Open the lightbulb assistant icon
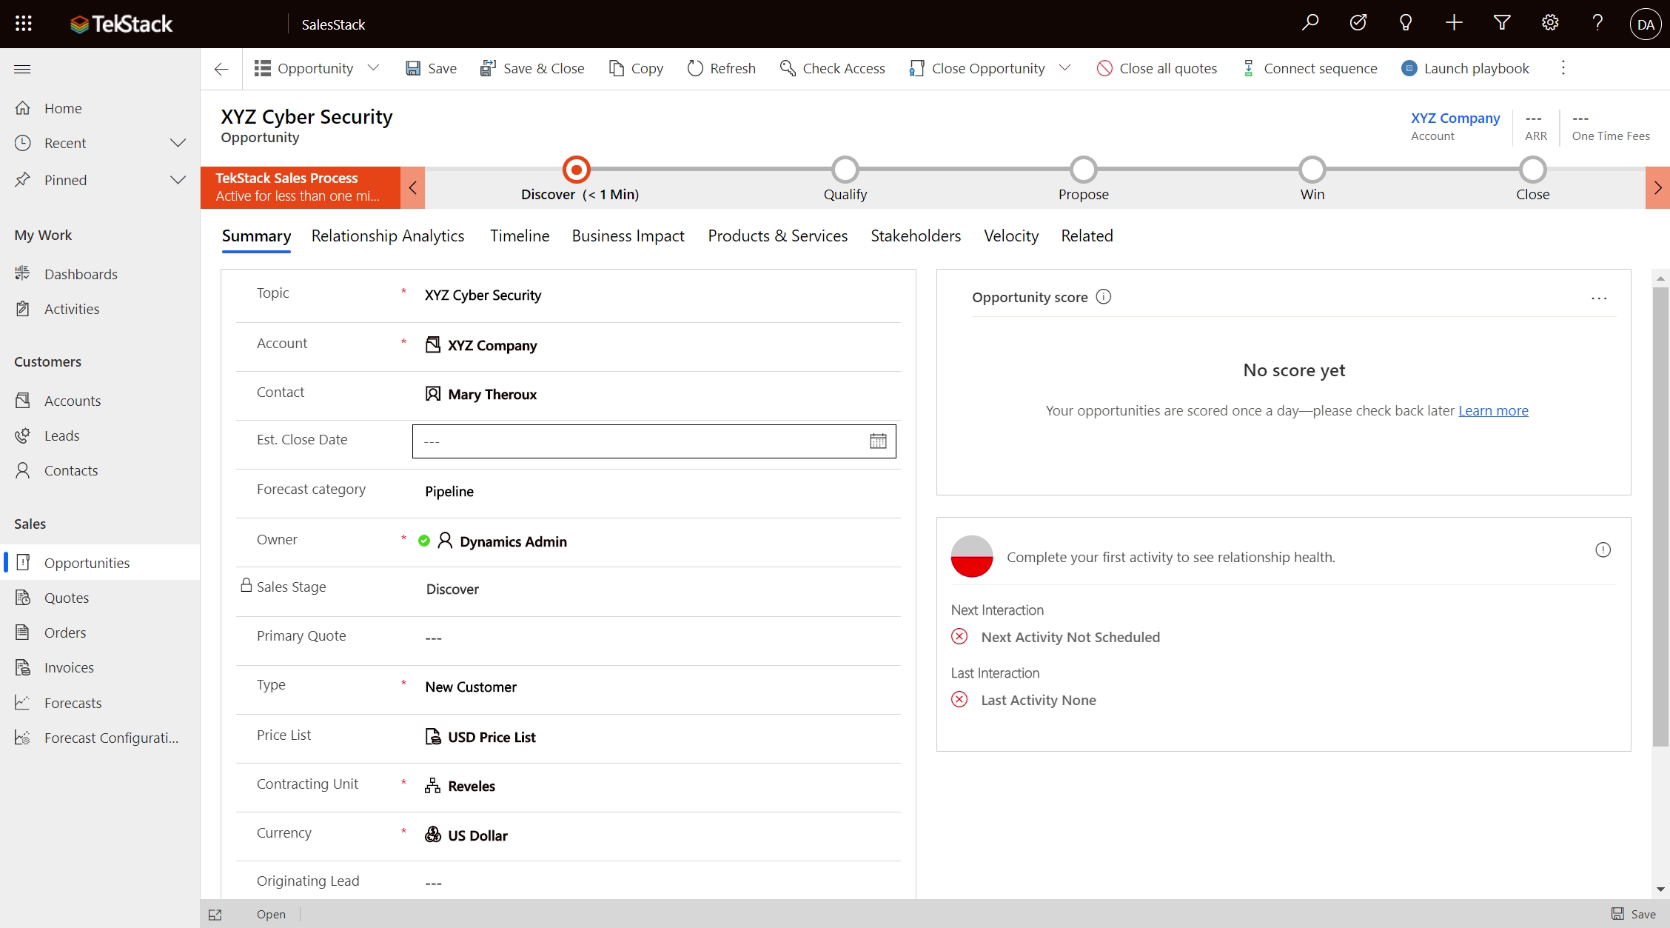This screenshot has width=1670, height=928. click(1406, 23)
